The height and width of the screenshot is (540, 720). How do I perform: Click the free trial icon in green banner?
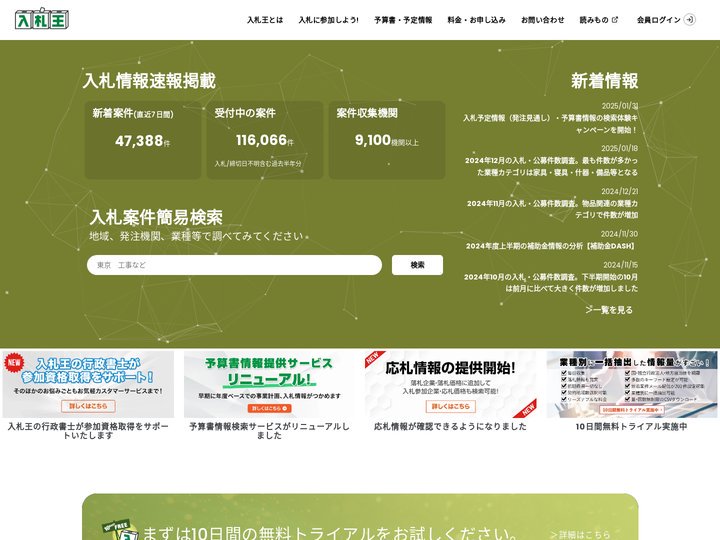coord(119,531)
